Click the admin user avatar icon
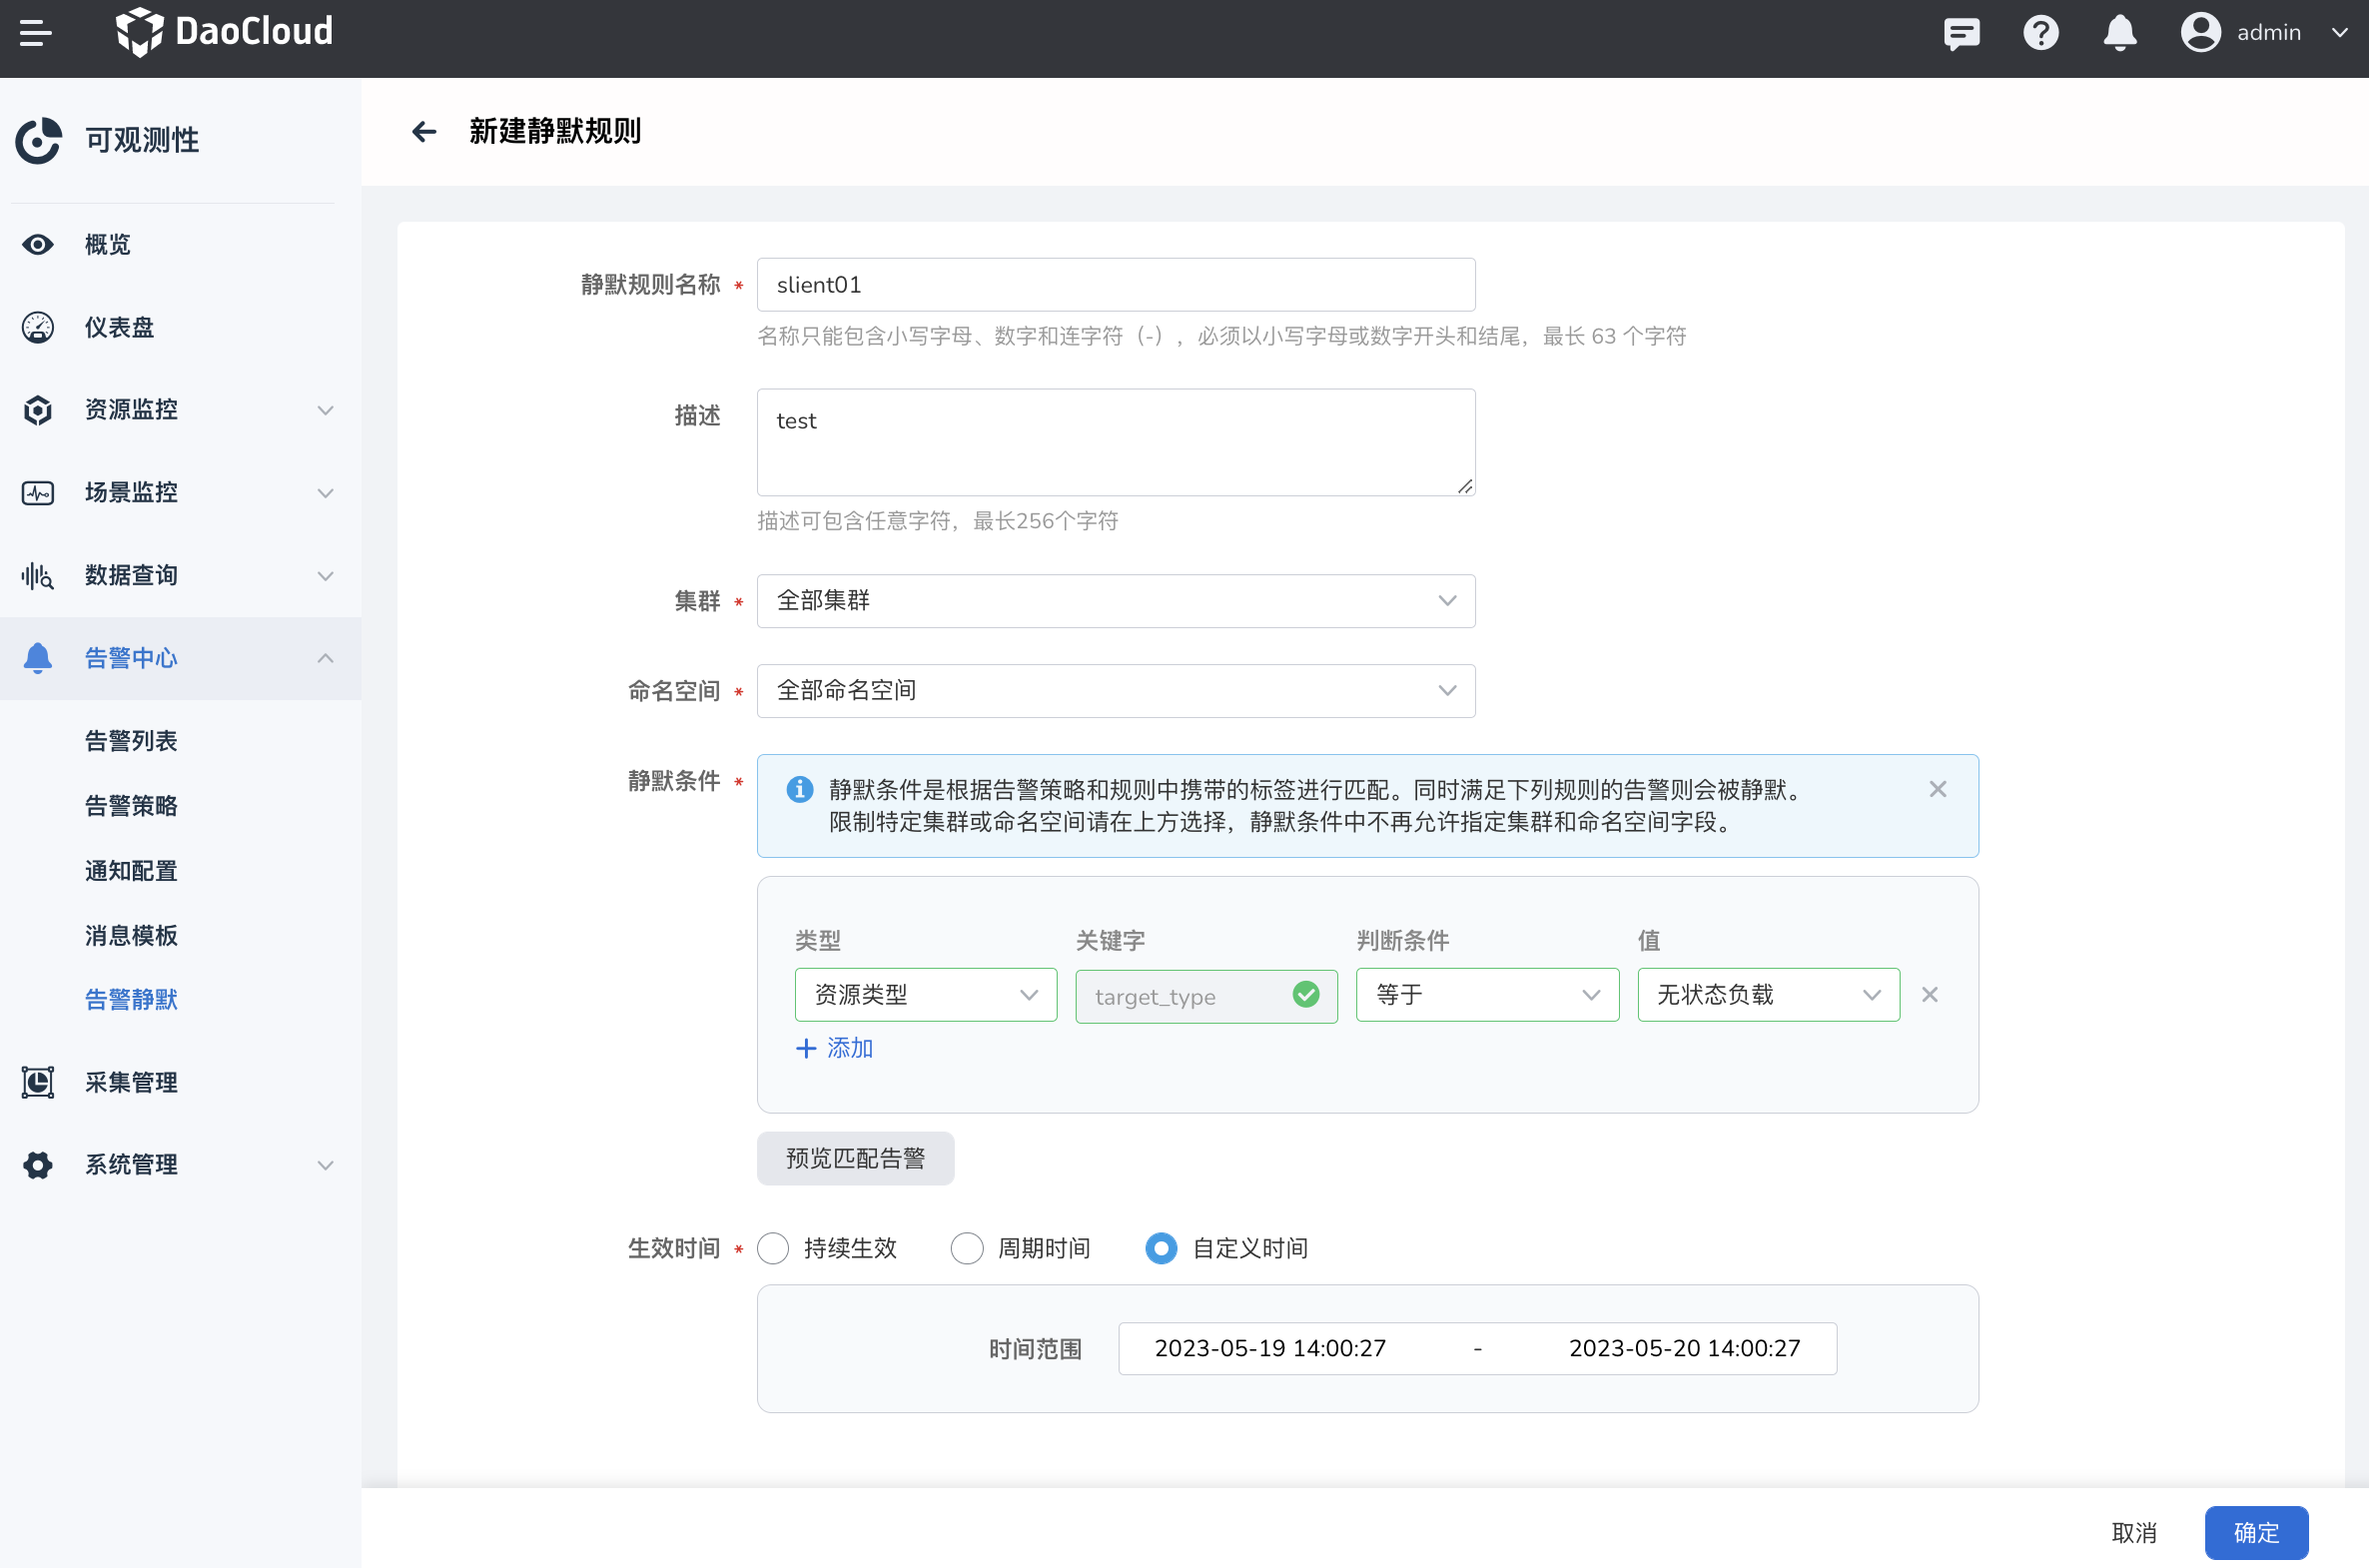This screenshot has width=2369, height=1568. (2200, 32)
